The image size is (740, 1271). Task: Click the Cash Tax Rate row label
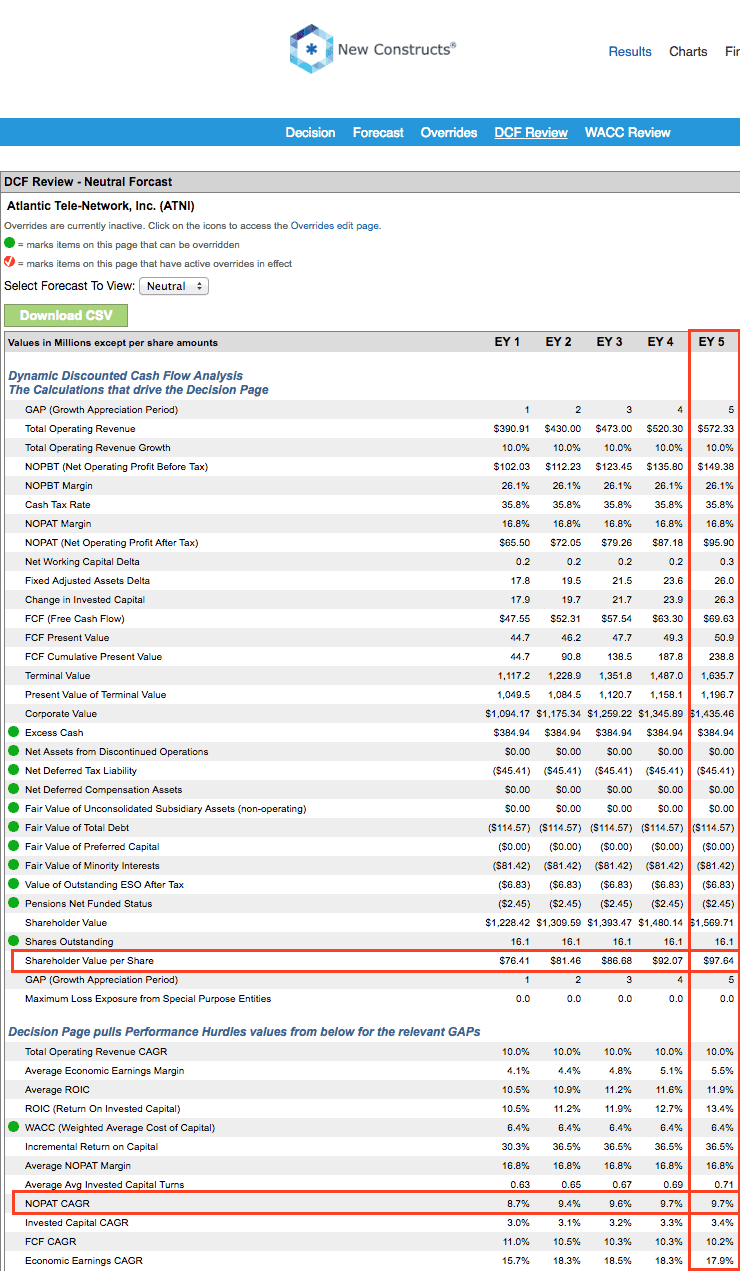(58, 504)
